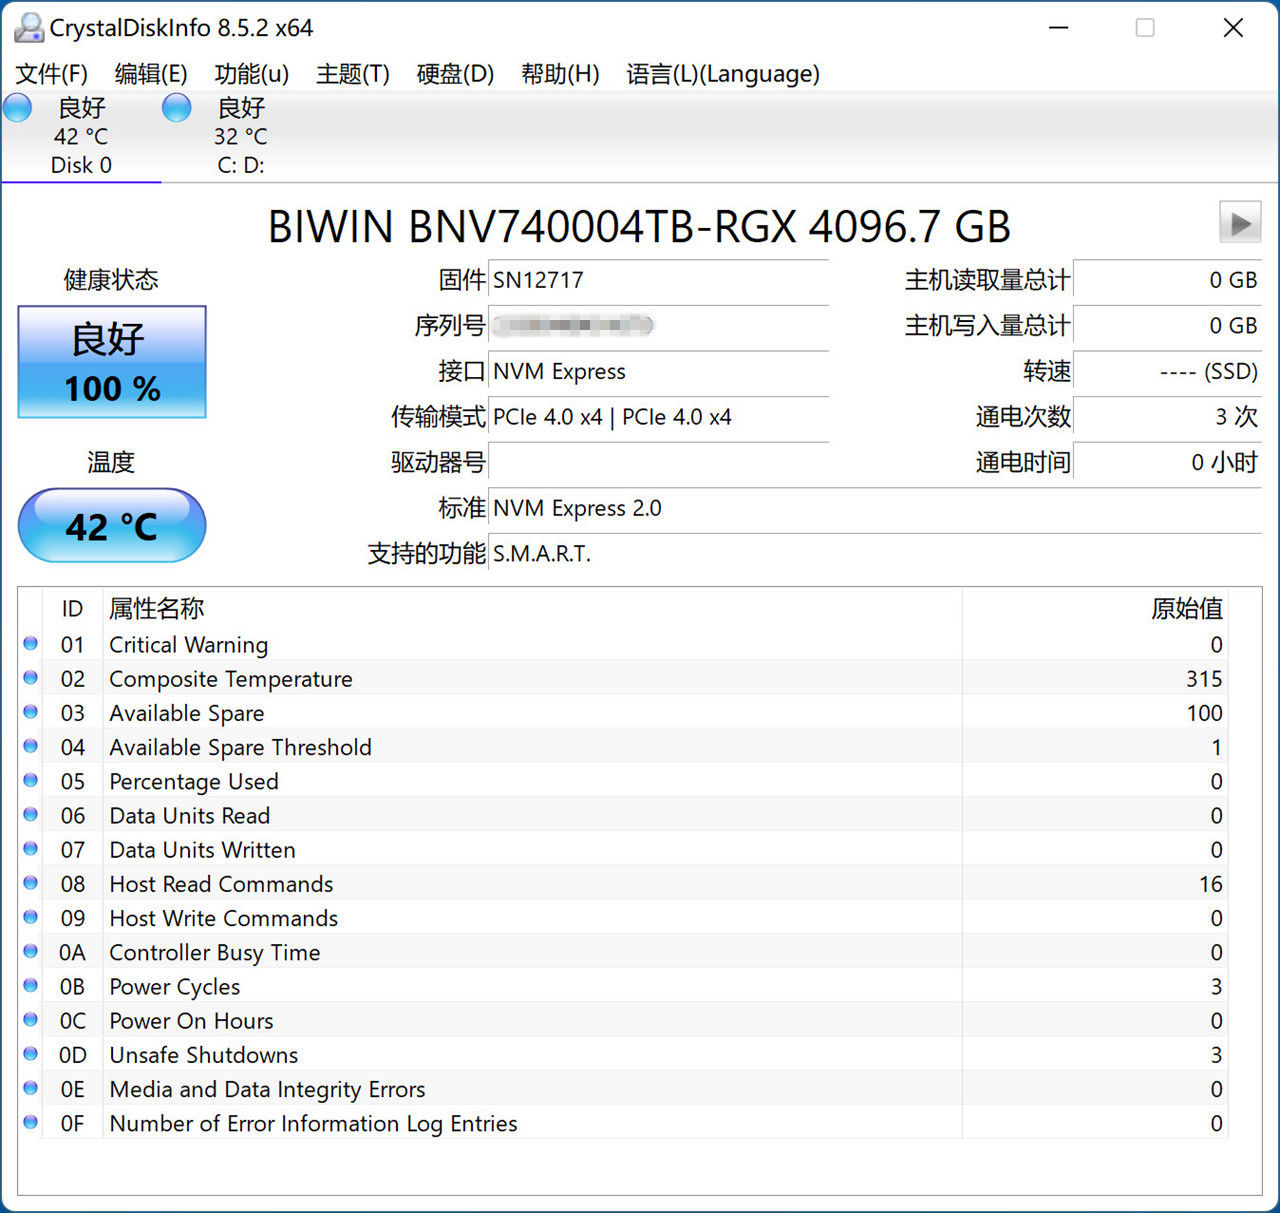The image size is (1280, 1213).
Task: Click the 42 °C temperature button
Action: point(112,526)
